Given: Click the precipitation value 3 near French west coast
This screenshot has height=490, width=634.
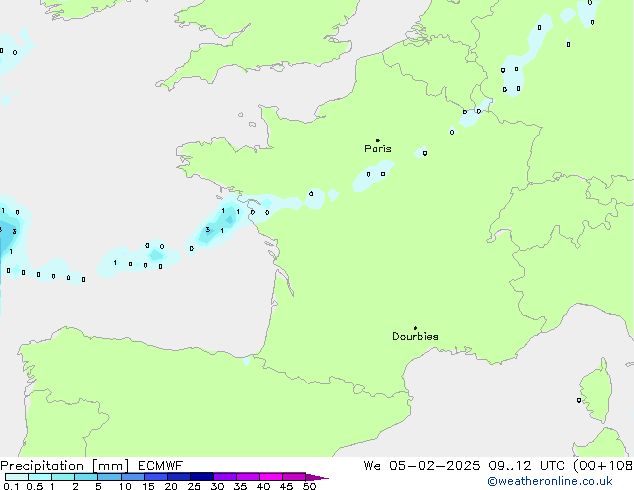Looking at the screenshot, I should (207, 230).
